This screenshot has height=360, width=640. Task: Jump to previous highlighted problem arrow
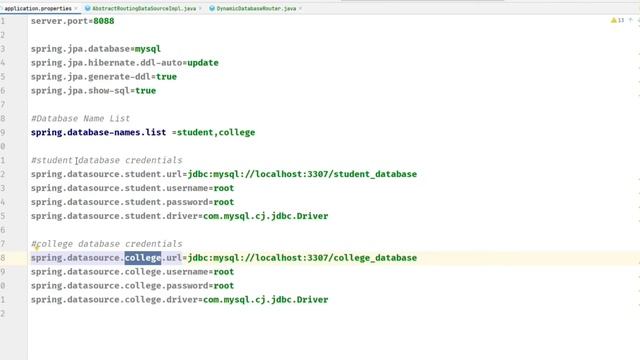[x=631, y=20]
